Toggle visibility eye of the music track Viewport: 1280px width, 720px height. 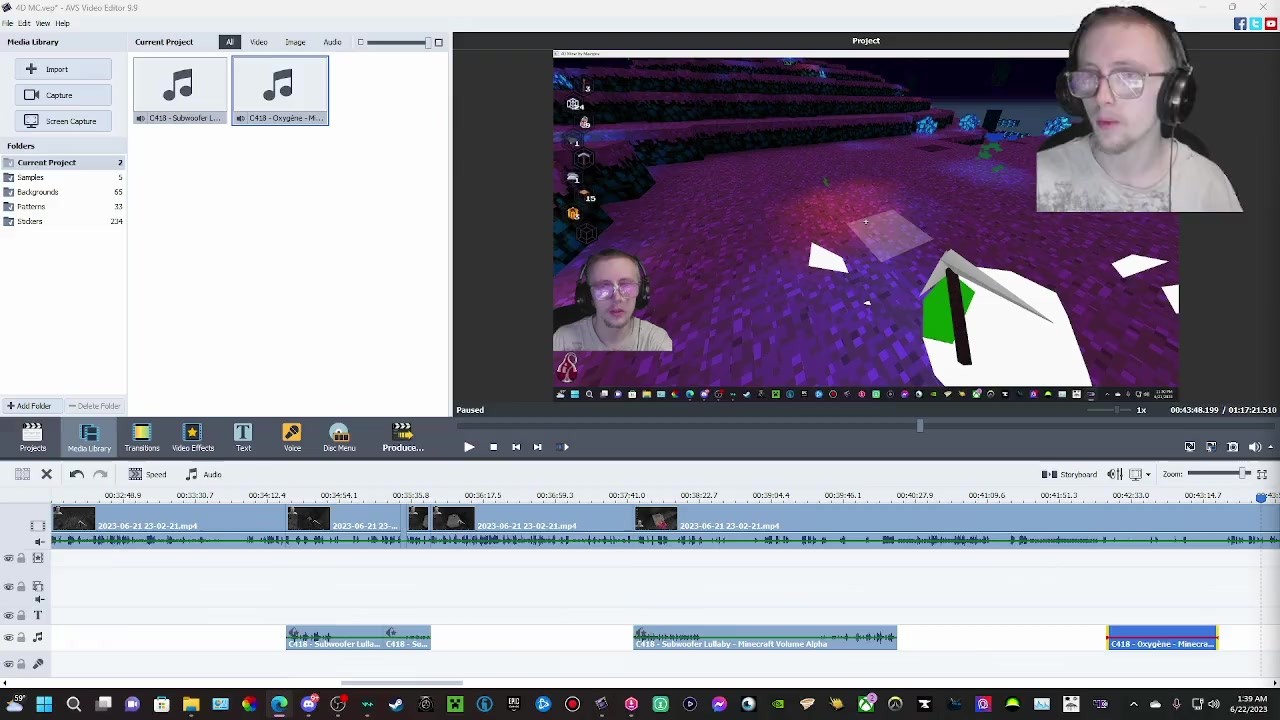click(9, 638)
